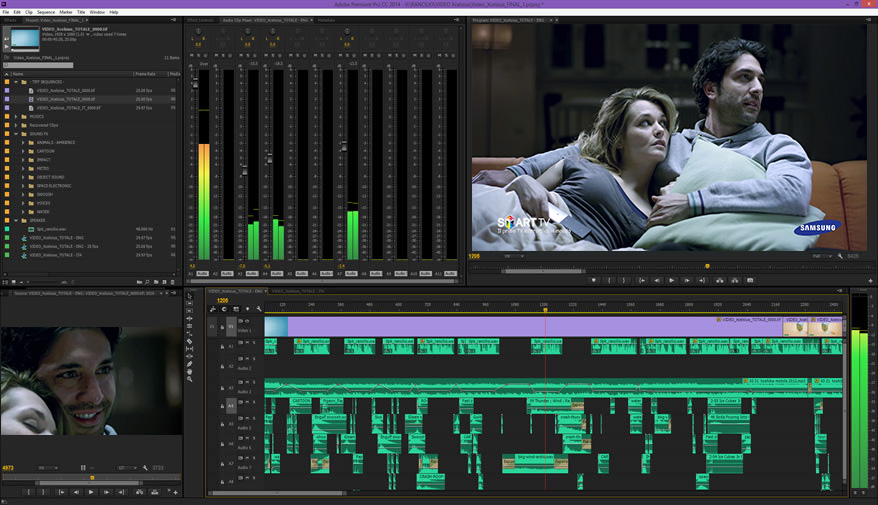Click the trash delete icon in Project panel
878x505 pixels.
point(172,282)
